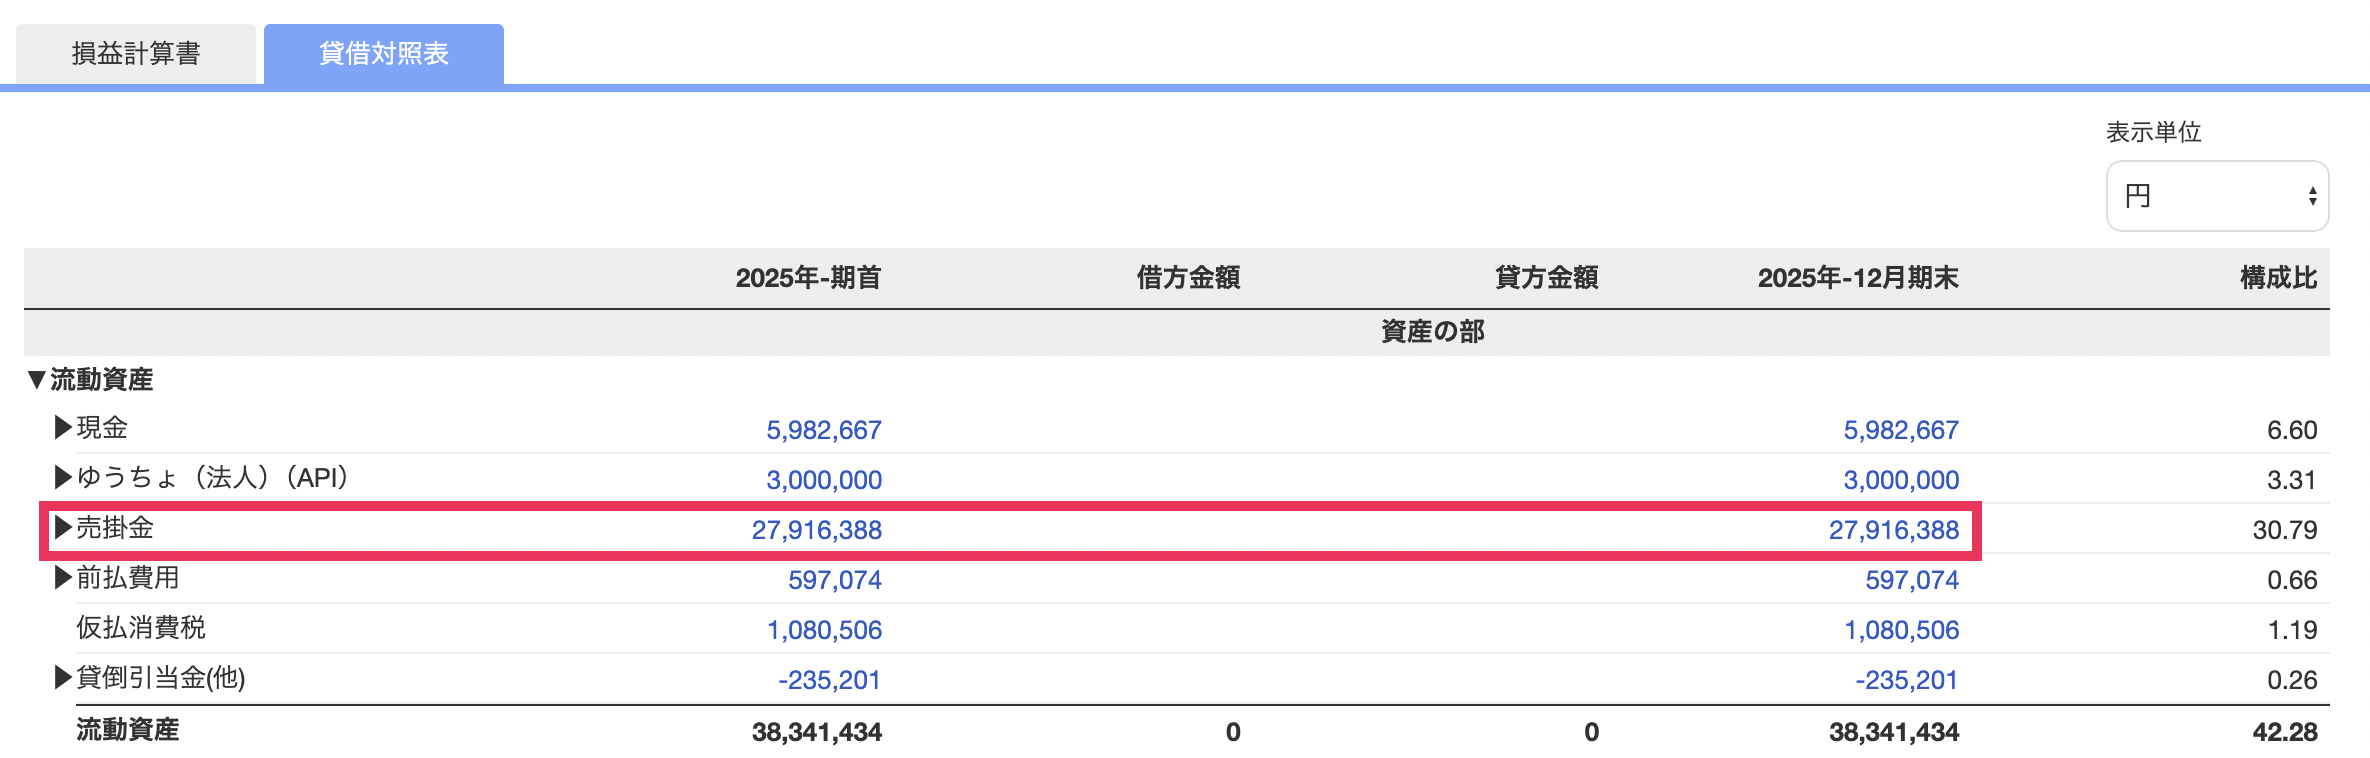The width and height of the screenshot is (2370, 758).
Task: Expand the 売掛金 row triangle
Action: 63,528
